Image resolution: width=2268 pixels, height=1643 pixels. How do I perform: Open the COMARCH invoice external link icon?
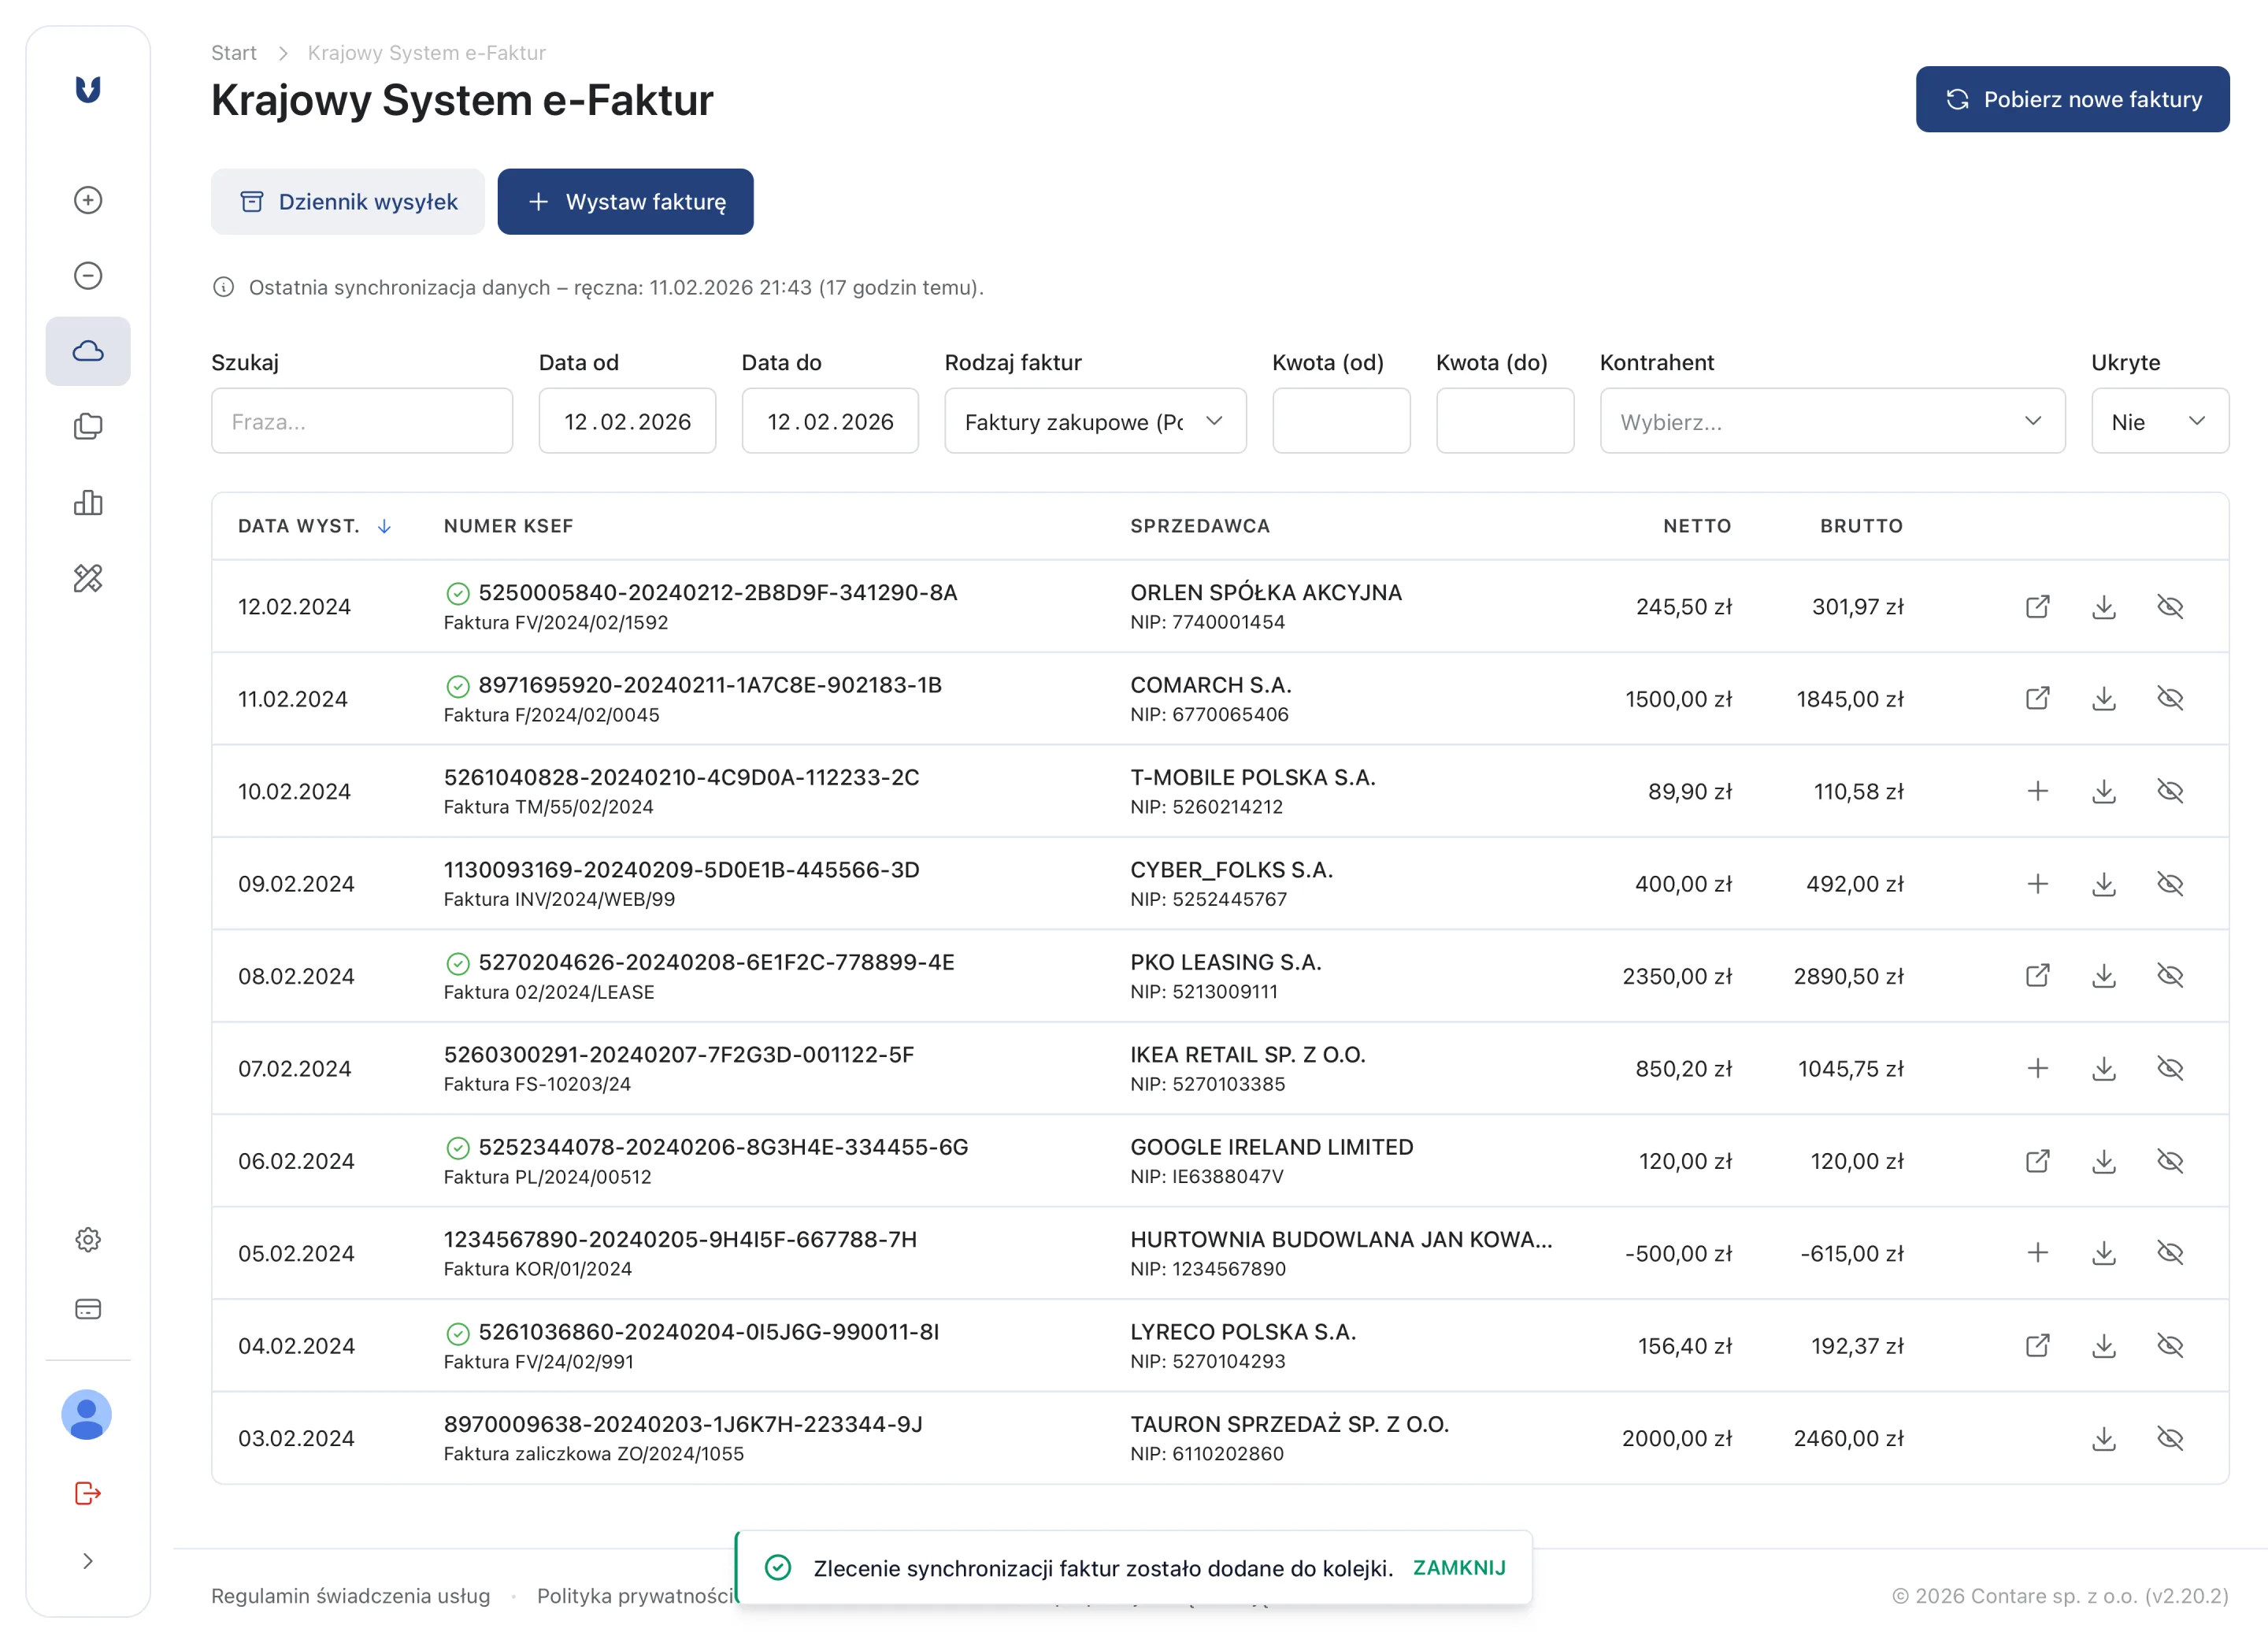pos(2037,698)
